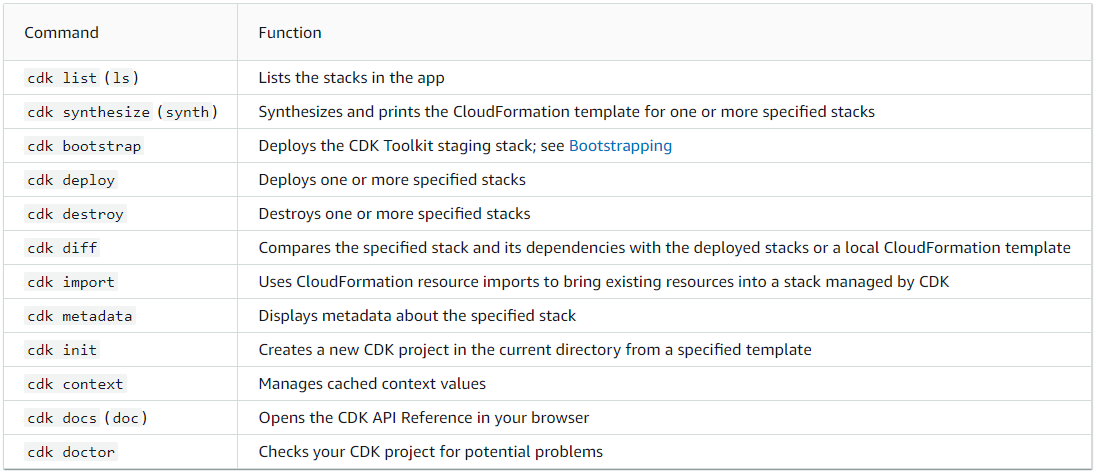Image resolution: width=1096 pixels, height=473 pixels.
Task: Click the synth alias in parentheses
Action: click(x=187, y=112)
